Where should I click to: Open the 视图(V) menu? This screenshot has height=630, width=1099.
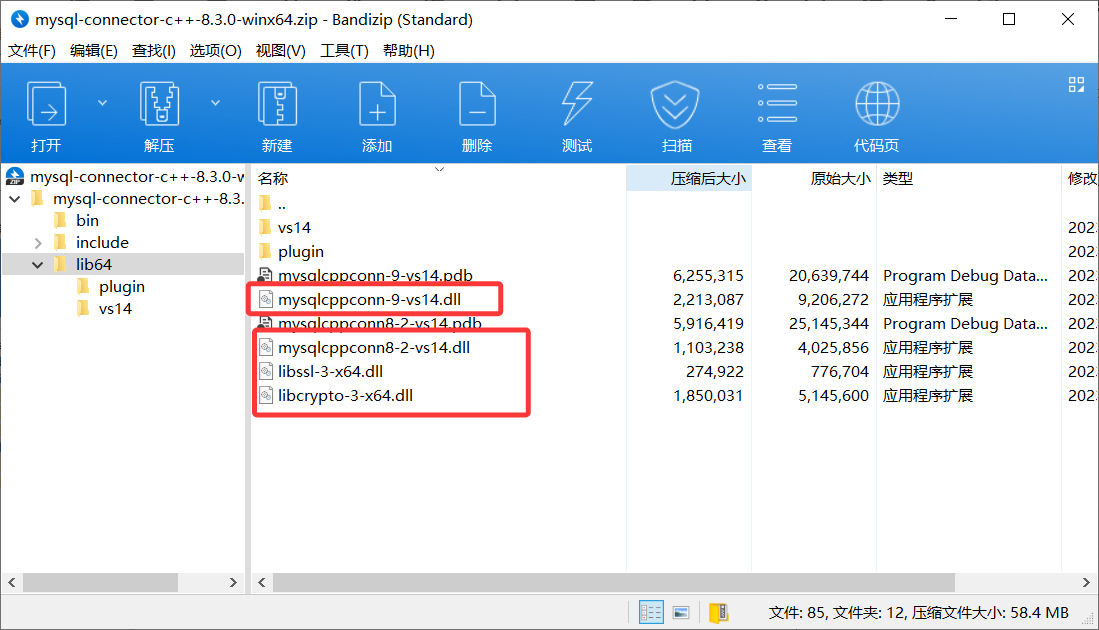[x=280, y=50]
